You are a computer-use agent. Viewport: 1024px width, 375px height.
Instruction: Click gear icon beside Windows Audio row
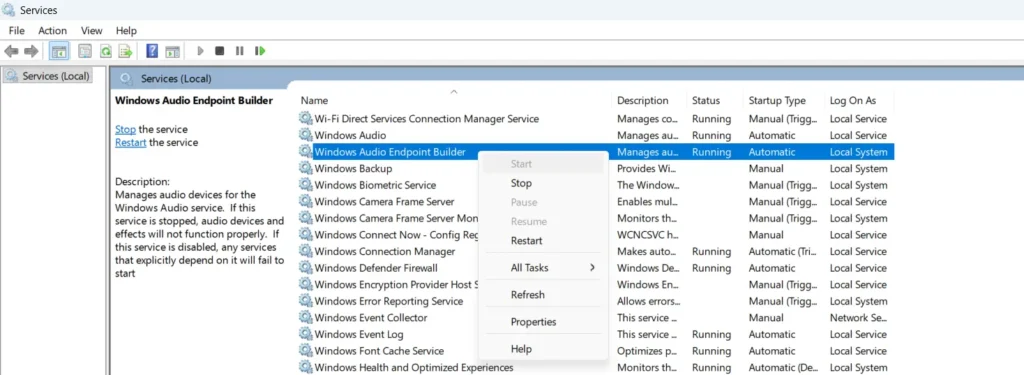[306, 135]
